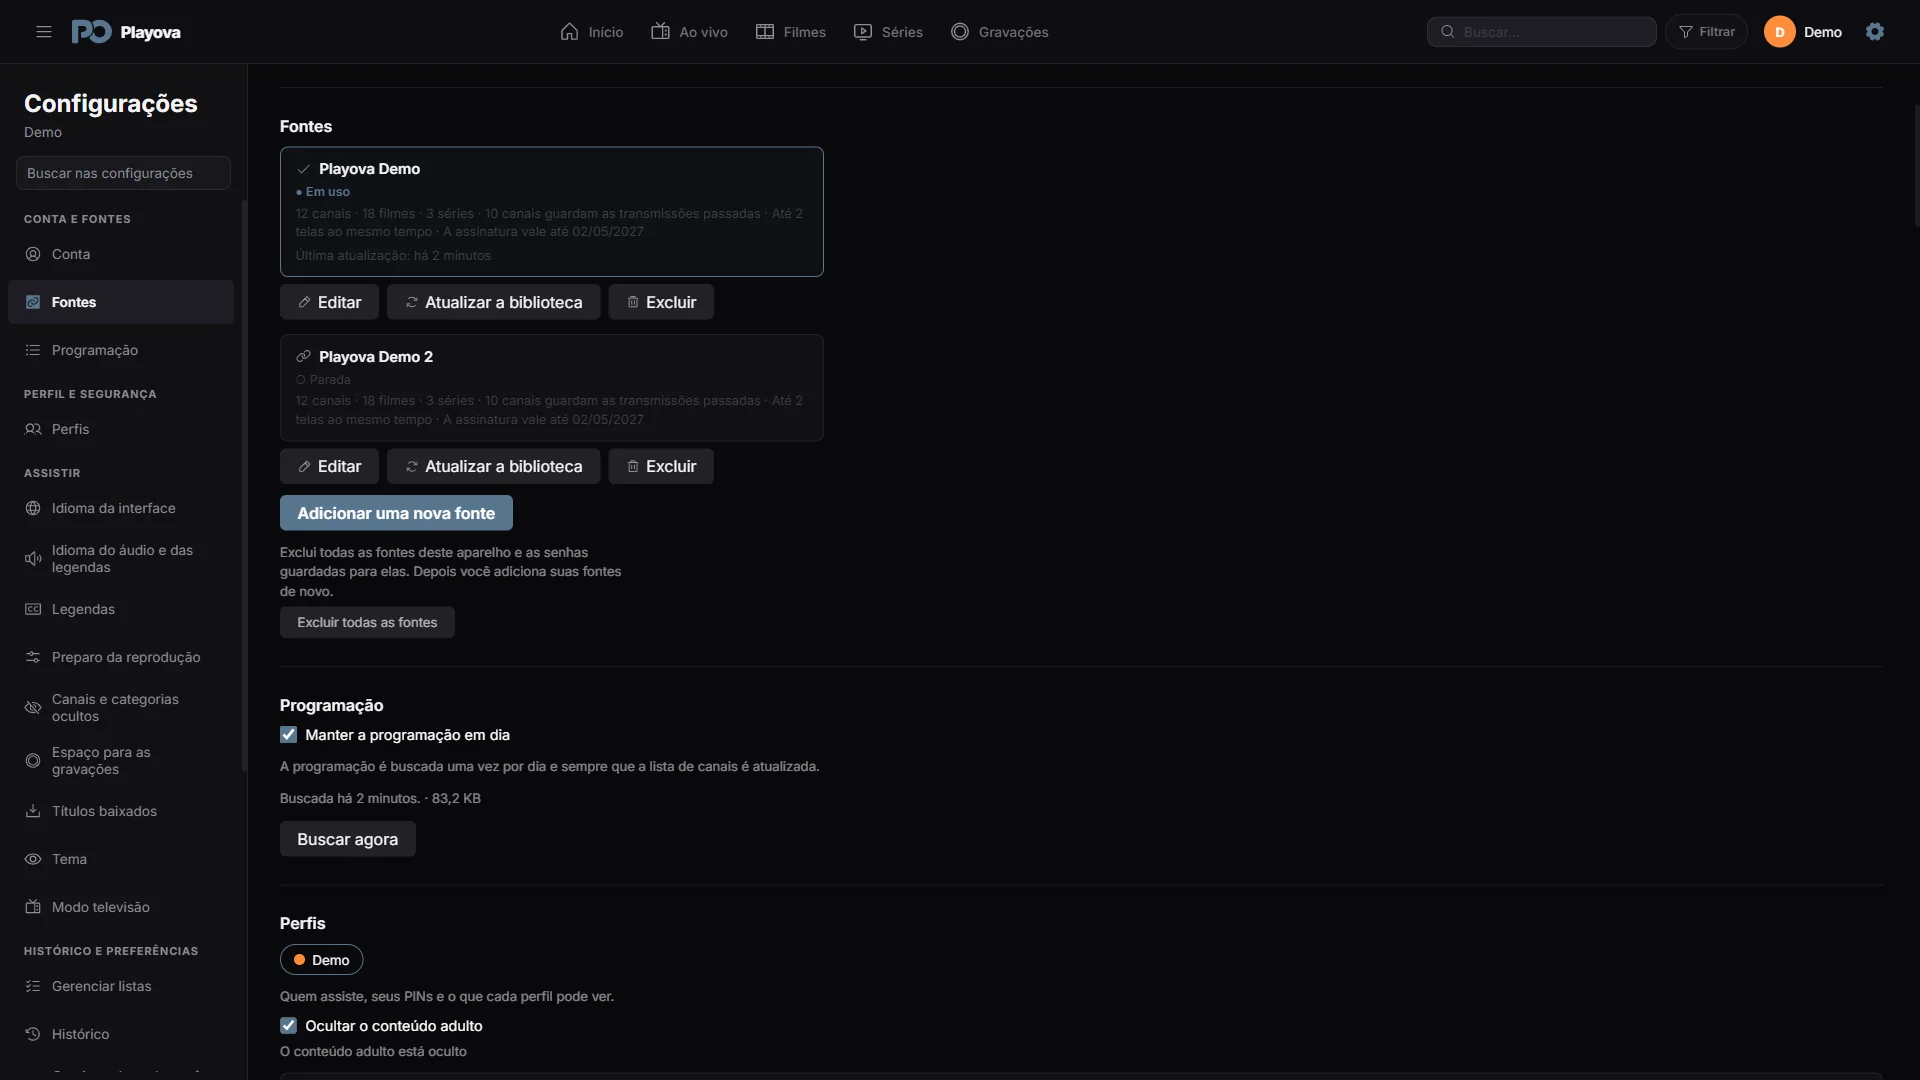Image resolution: width=1920 pixels, height=1080 pixels.
Task: Open Séries from top navigation
Action: click(x=888, y=32)
